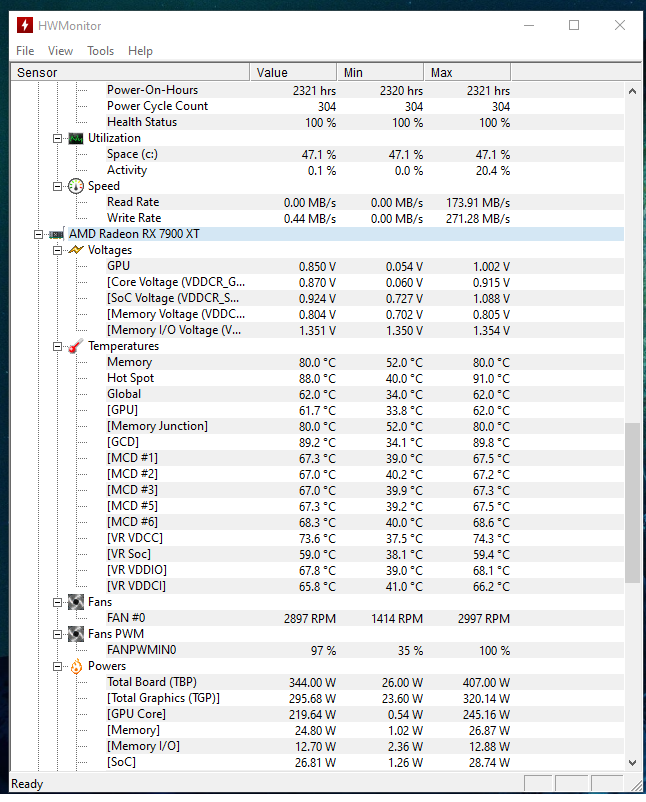Maximize the HWMonitor window
646x802 pixels.
point(574,25)
